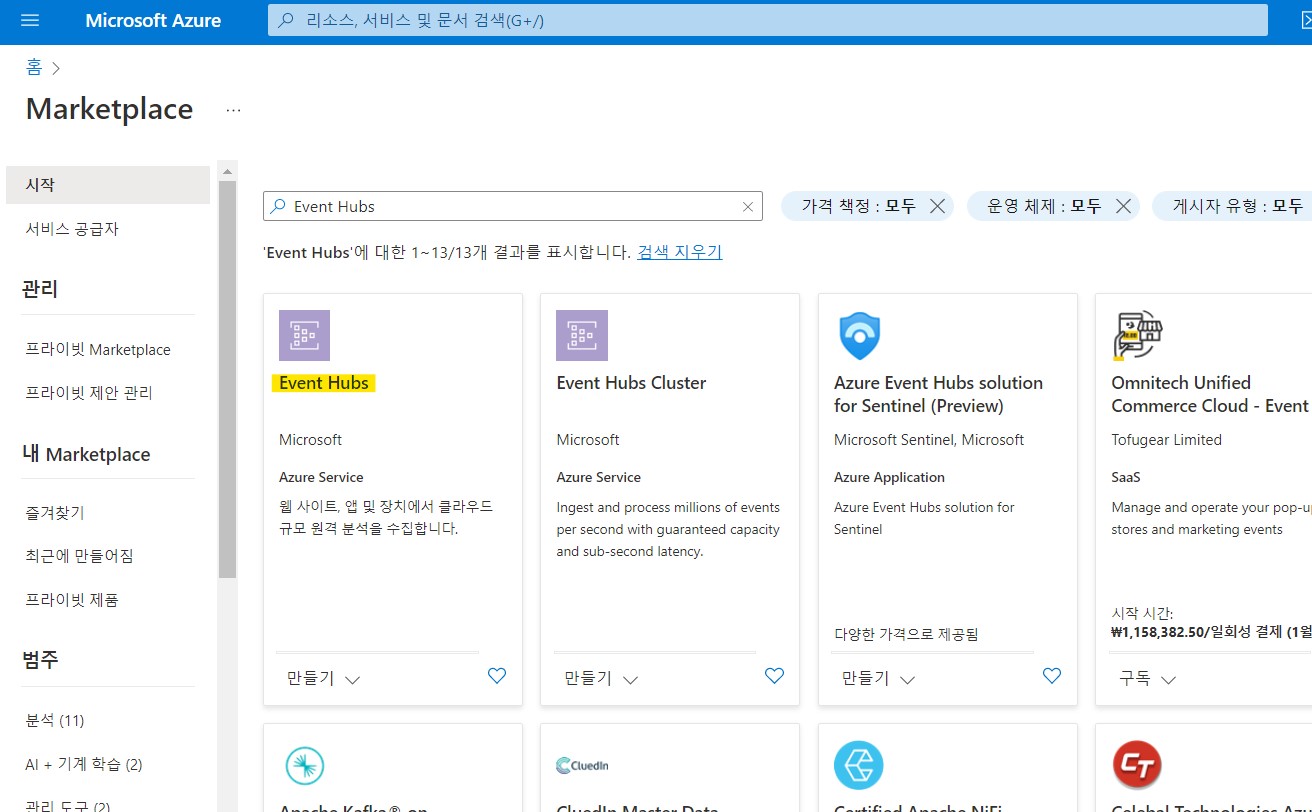Focus the top resource search bar
This screenshot has width=1312, height=812.
[x=767, y=20]
